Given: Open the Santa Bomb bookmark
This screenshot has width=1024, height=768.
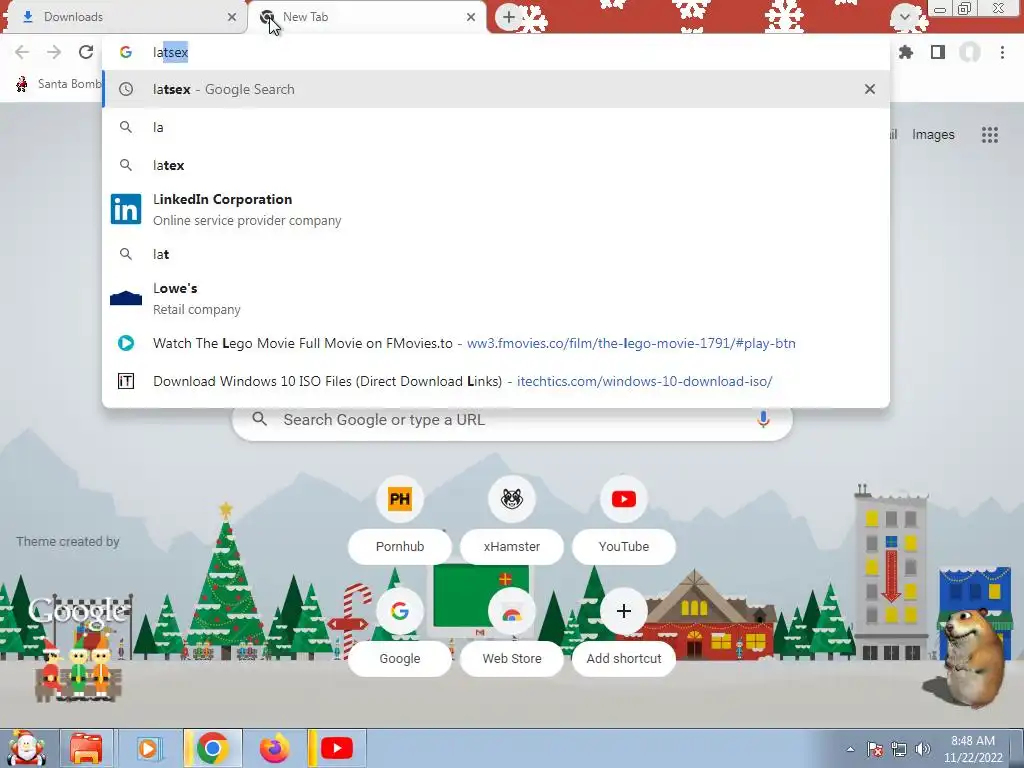Looking at the screenshot, I should pos(57,84).
